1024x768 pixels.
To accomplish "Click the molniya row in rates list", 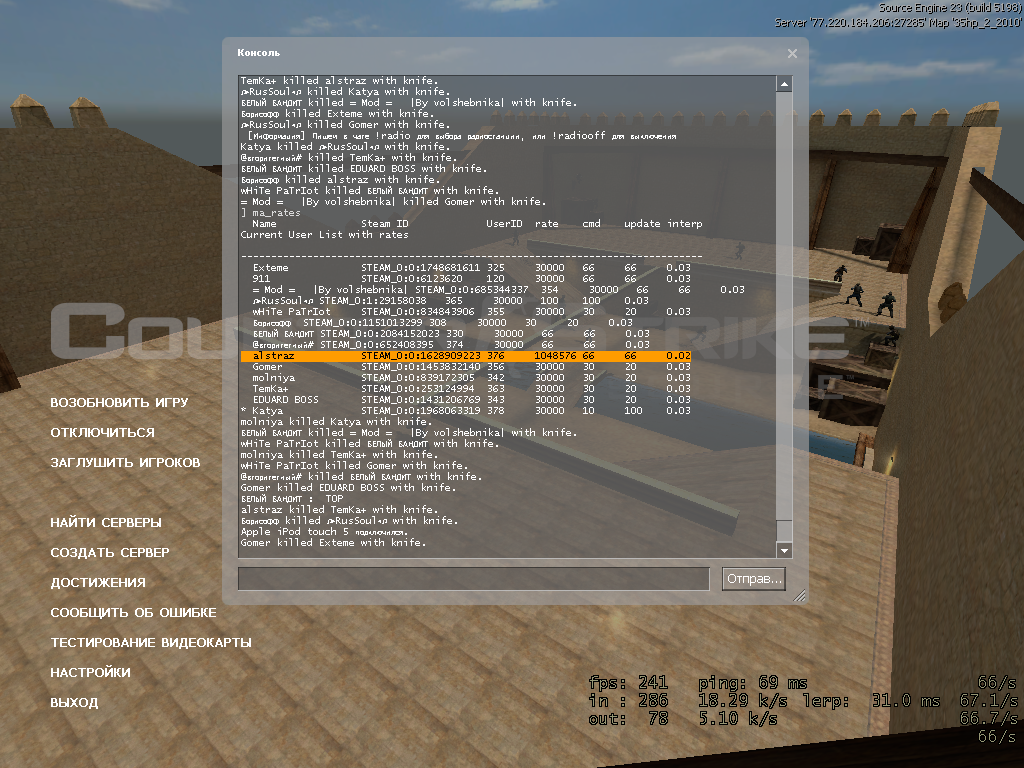I will 472,378.
